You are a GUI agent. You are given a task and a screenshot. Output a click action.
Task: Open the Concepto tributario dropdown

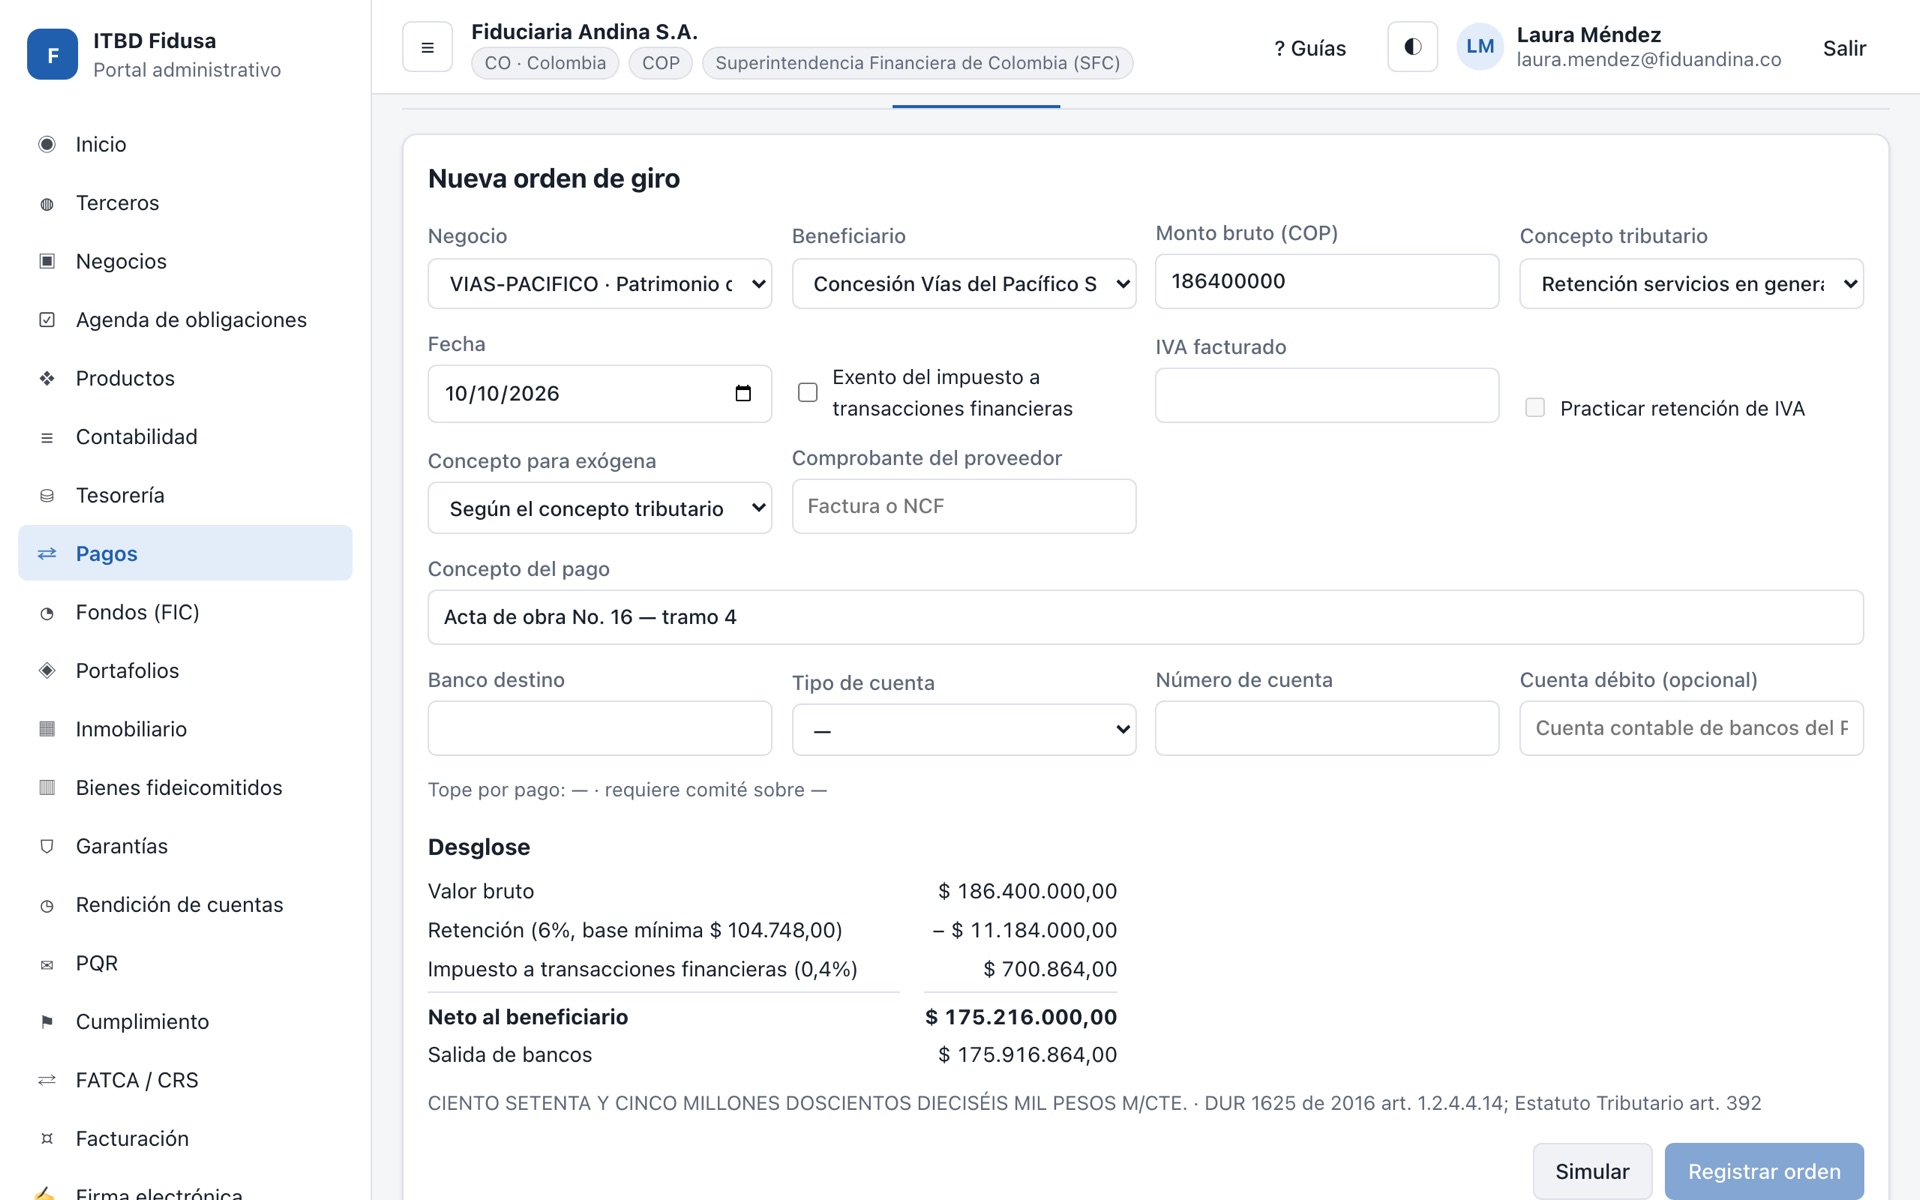pos(1691,284)
